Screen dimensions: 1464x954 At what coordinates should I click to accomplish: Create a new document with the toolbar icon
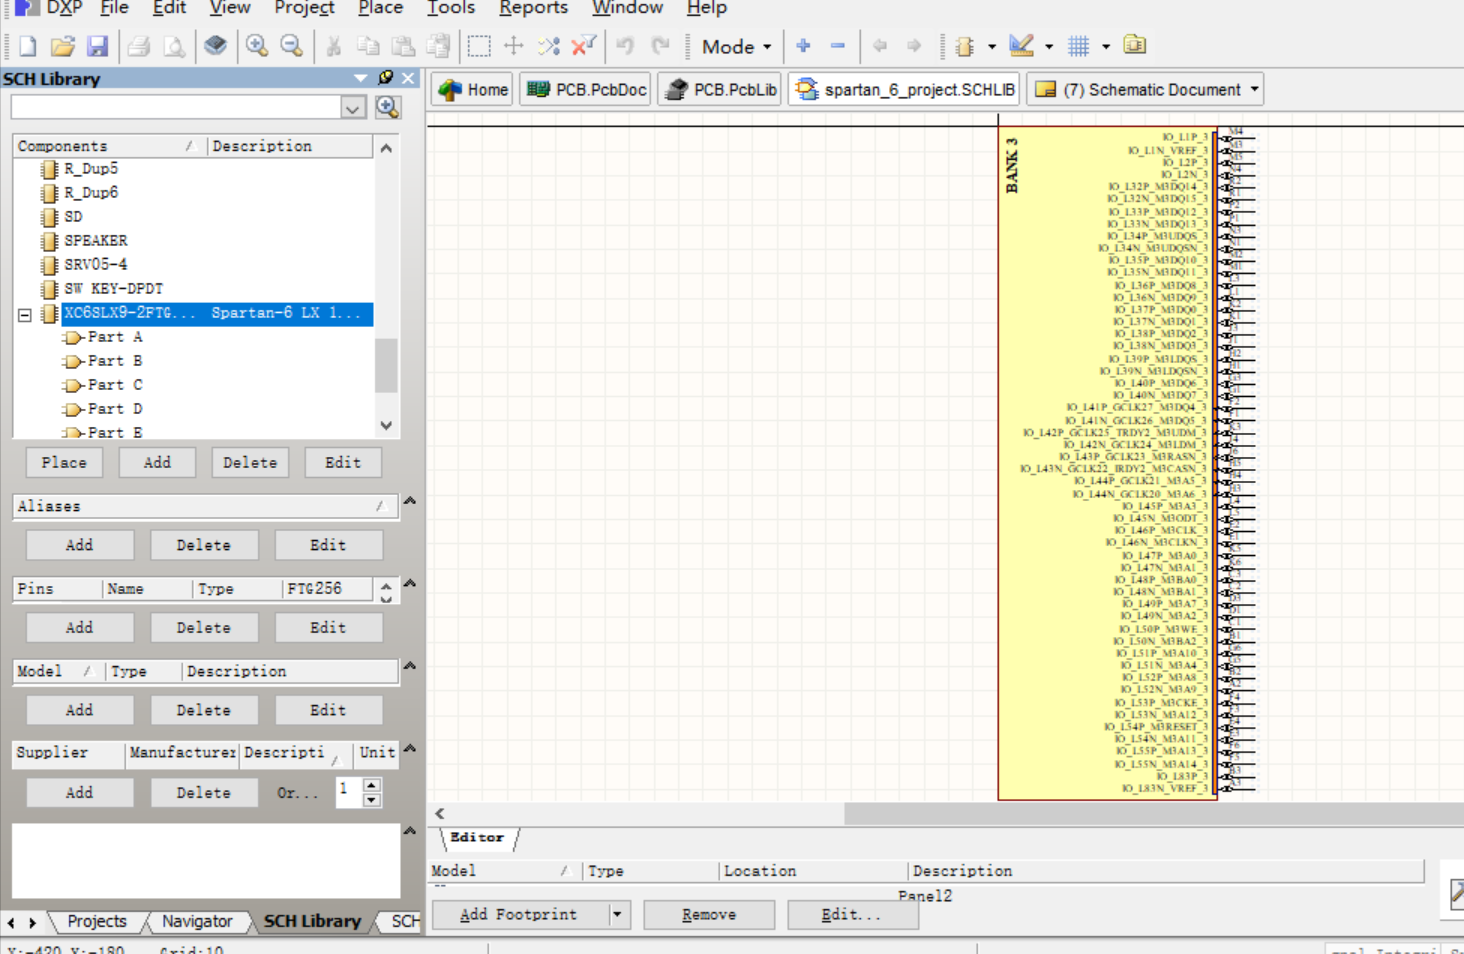pos(28,46)
